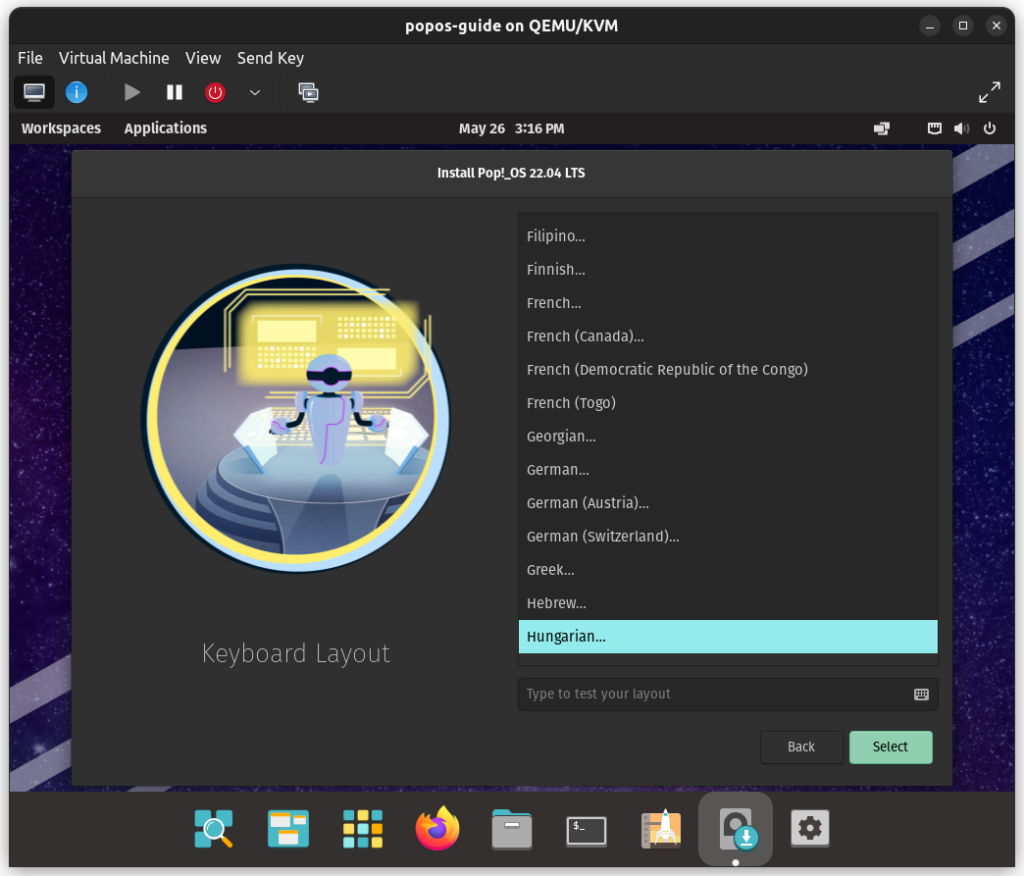This screenshot has height=876, width=1024.
Task: Select the German... keyboard layout
Action: (x=728, y=469)
